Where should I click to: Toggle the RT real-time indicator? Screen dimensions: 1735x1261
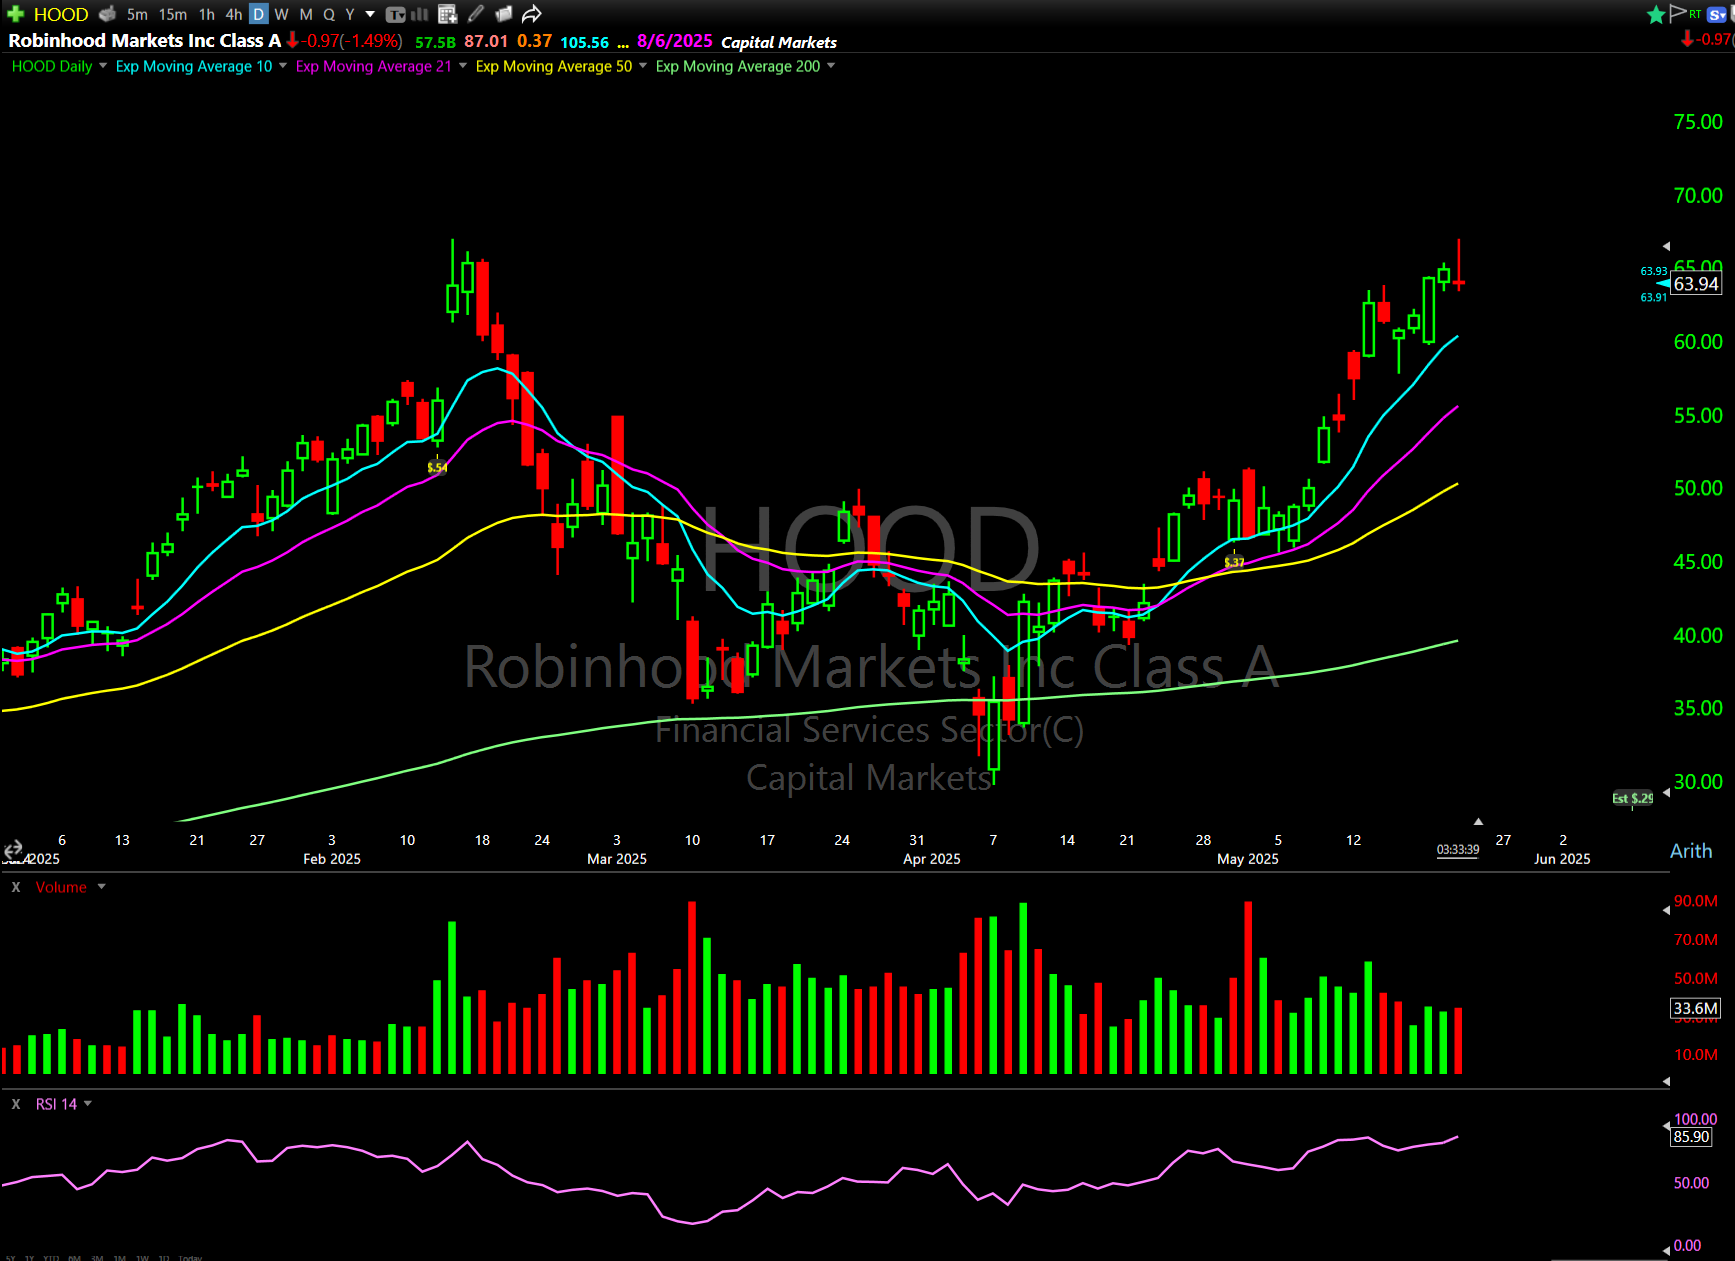1695,13
